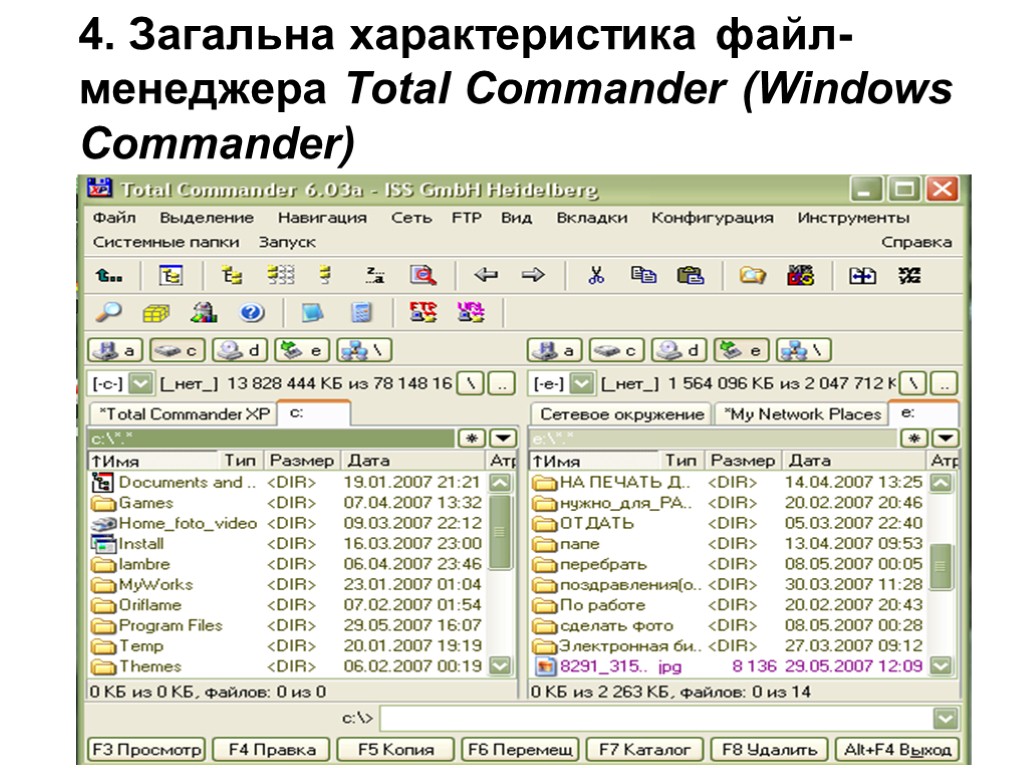This screenshot has height=768, width=1024.
Task: Click F8 Удалить button
Action: [769, 749]
